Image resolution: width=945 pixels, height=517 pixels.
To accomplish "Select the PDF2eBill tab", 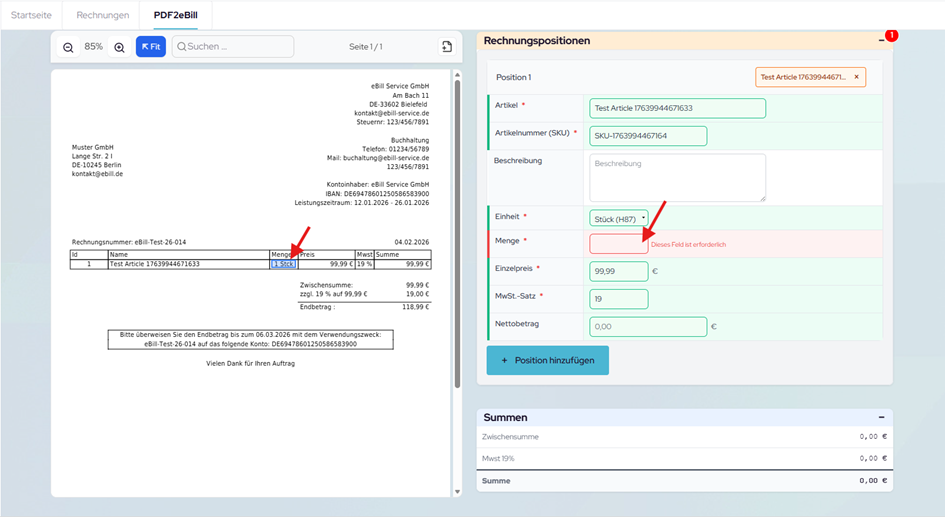I will (175, 15).
